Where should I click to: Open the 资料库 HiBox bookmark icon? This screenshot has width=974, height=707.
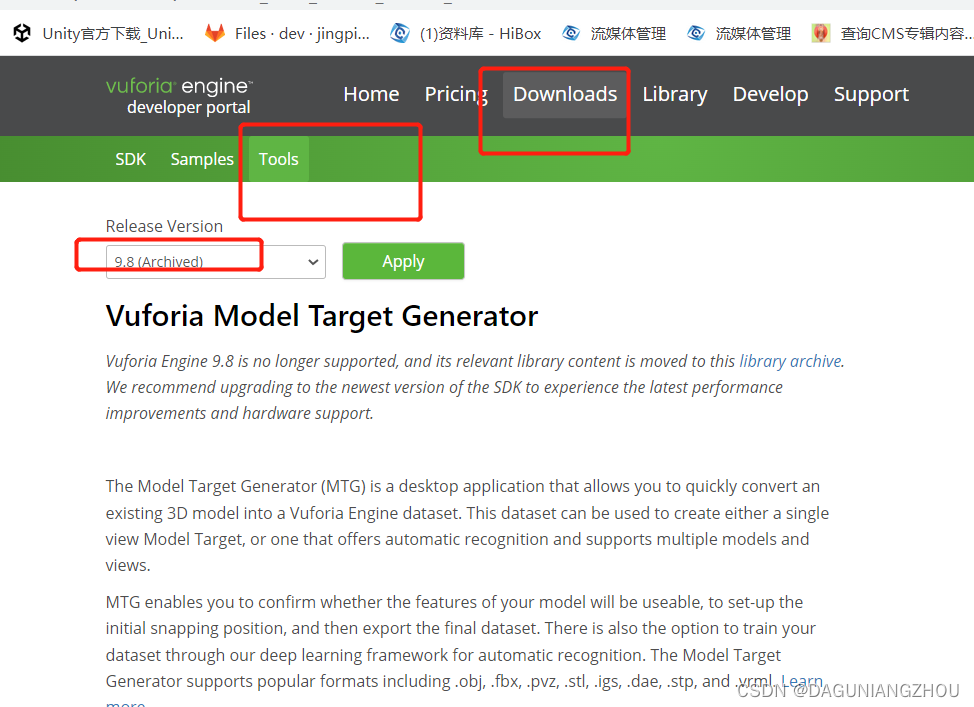[x=400, y=33]
